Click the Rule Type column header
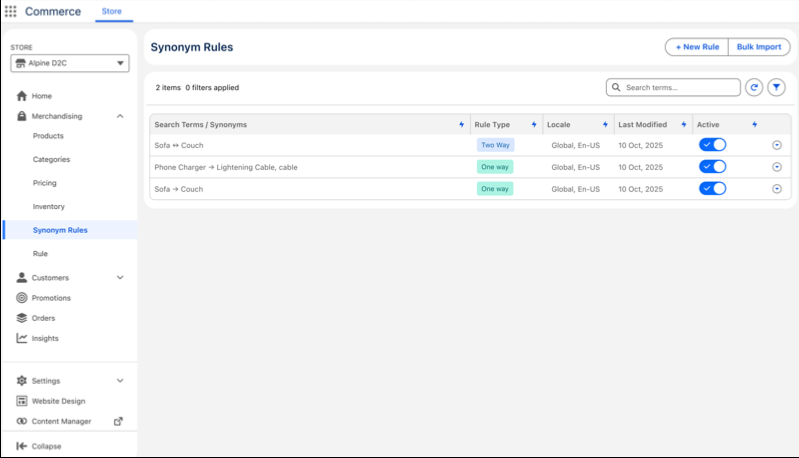The height and width of the screenshot is (458, 799). click(492, 124)
